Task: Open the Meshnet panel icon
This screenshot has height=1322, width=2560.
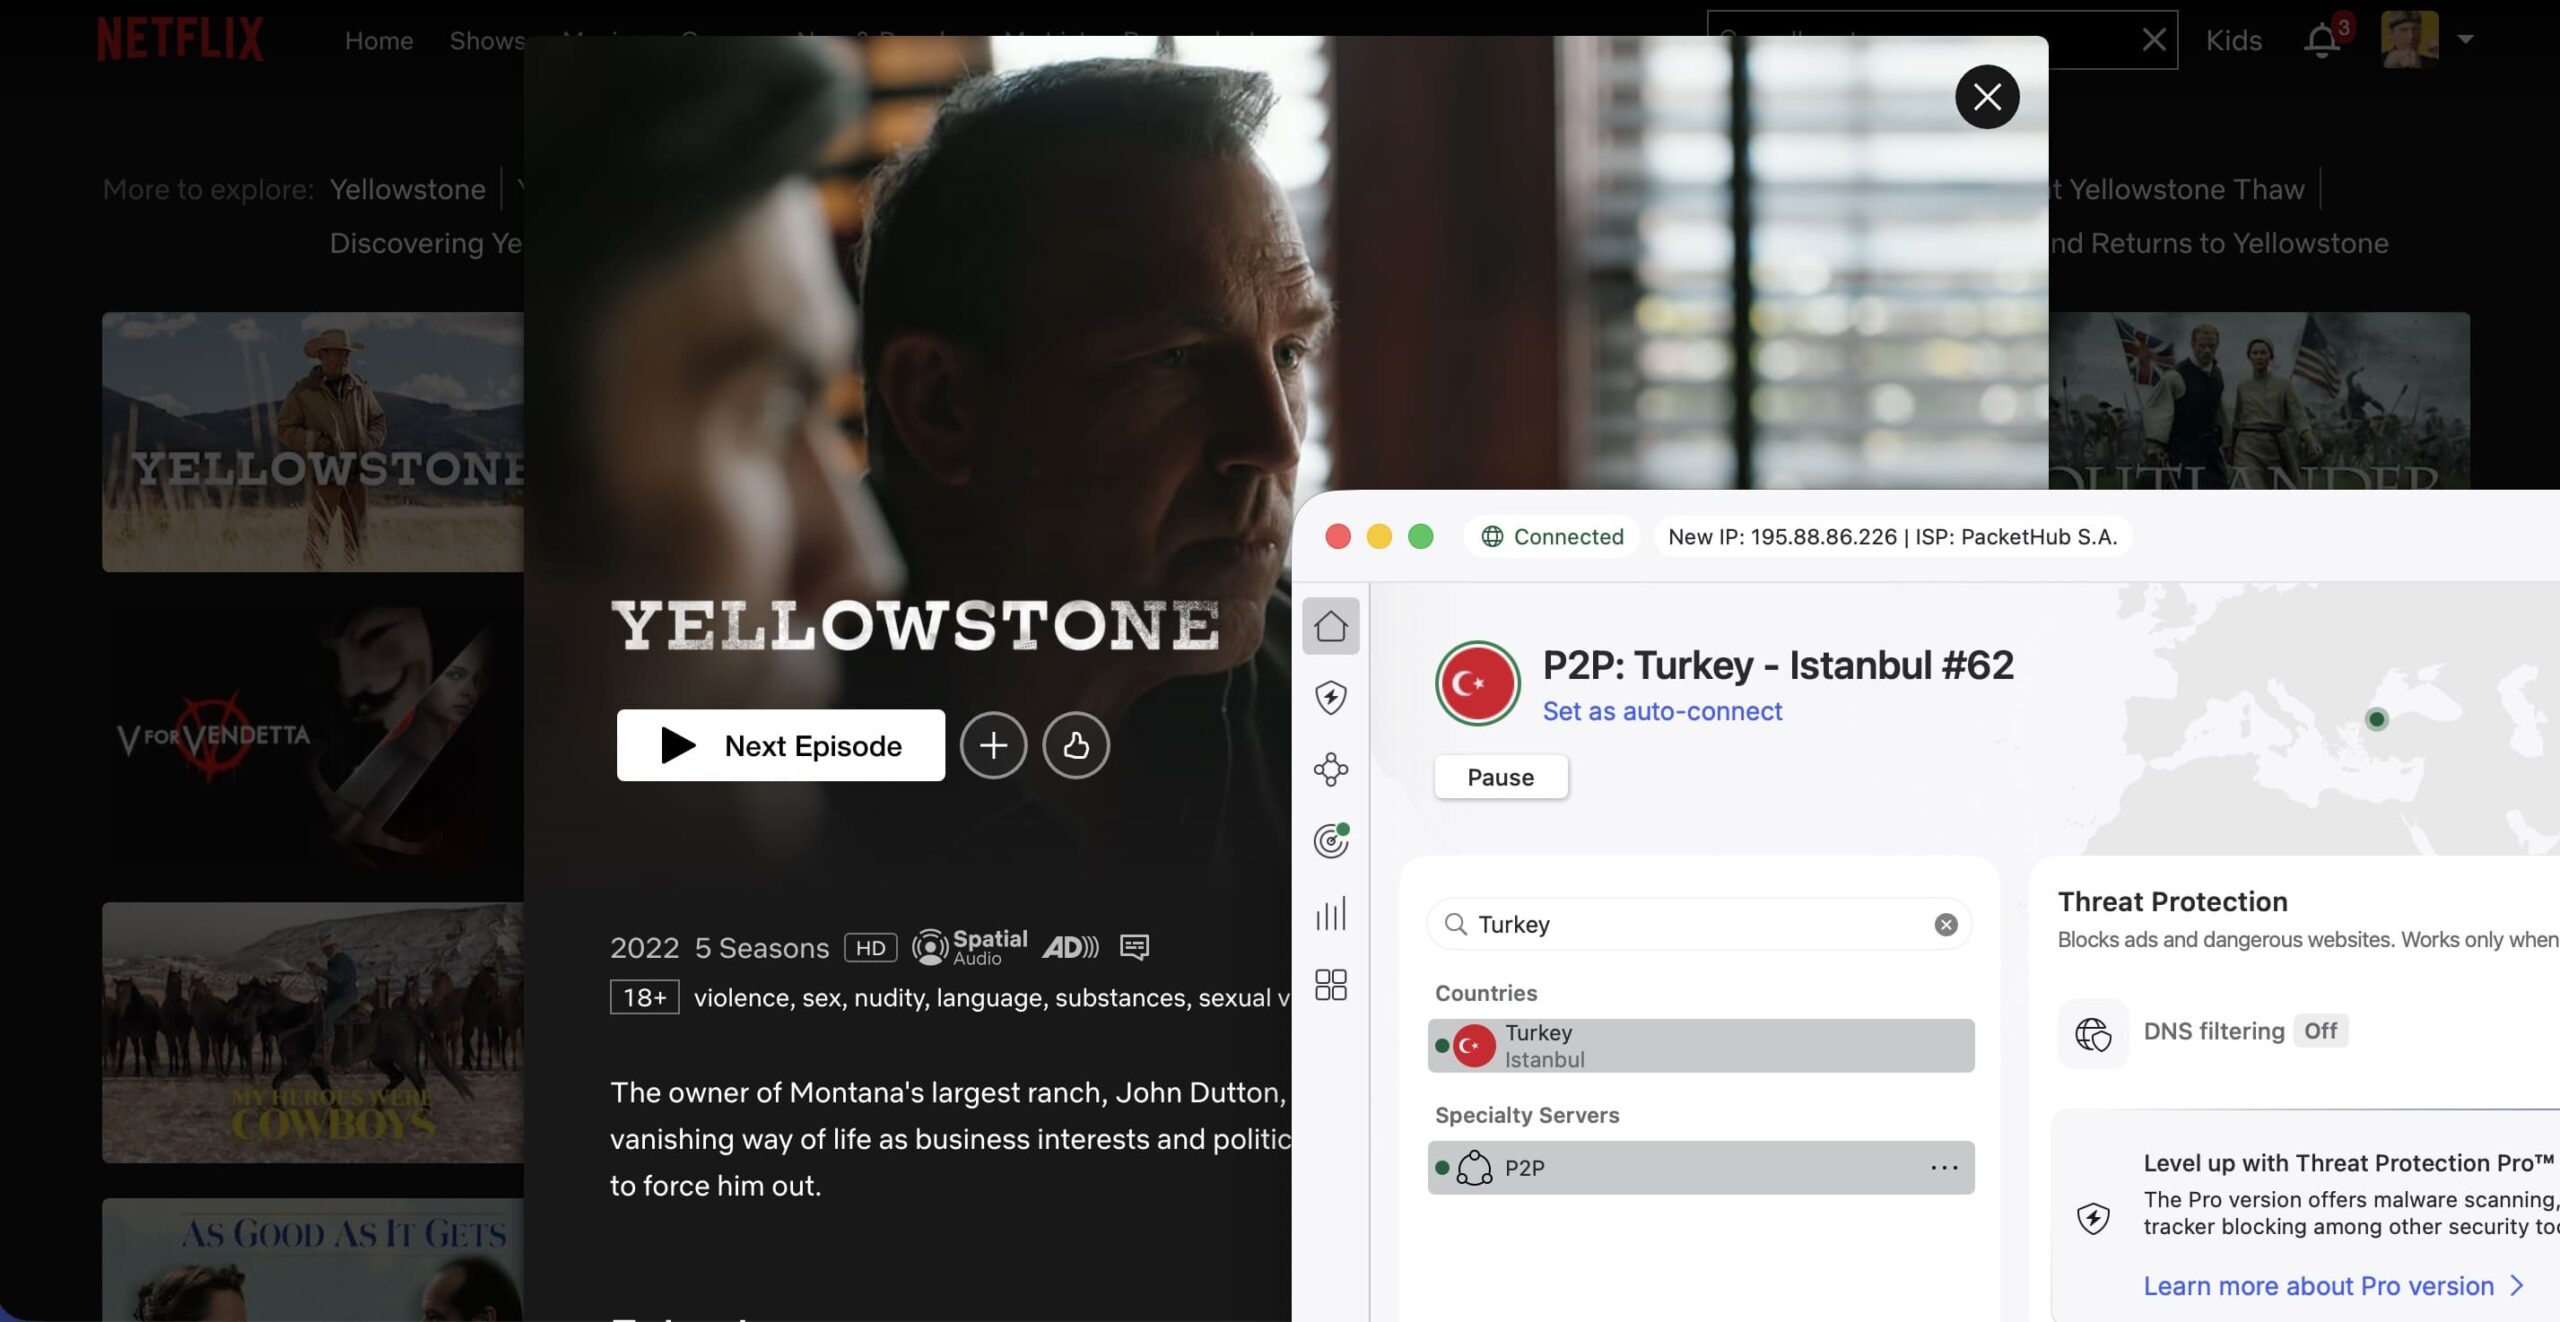Action: click(x=1331, y=769)
